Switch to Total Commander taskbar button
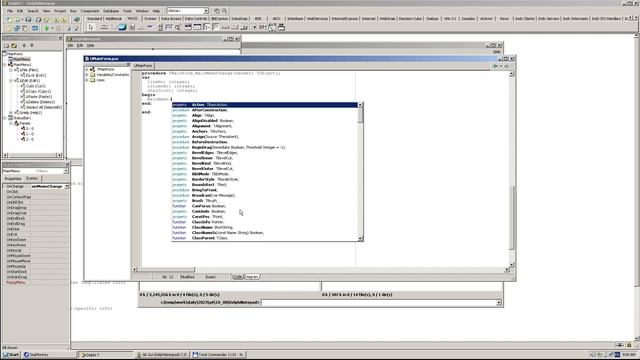The height and width of the screenshot is (360, 640). (x=218, y=355)
